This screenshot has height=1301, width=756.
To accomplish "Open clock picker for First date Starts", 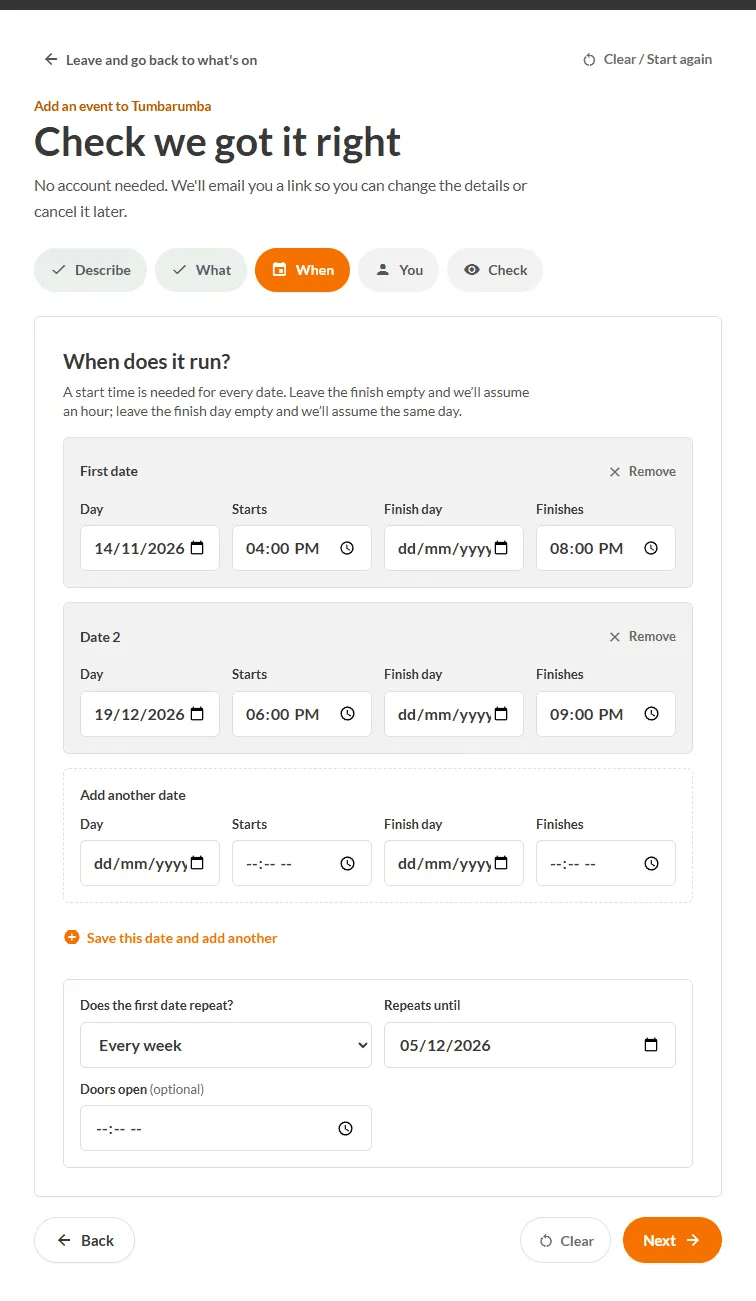I will point(347,548).
